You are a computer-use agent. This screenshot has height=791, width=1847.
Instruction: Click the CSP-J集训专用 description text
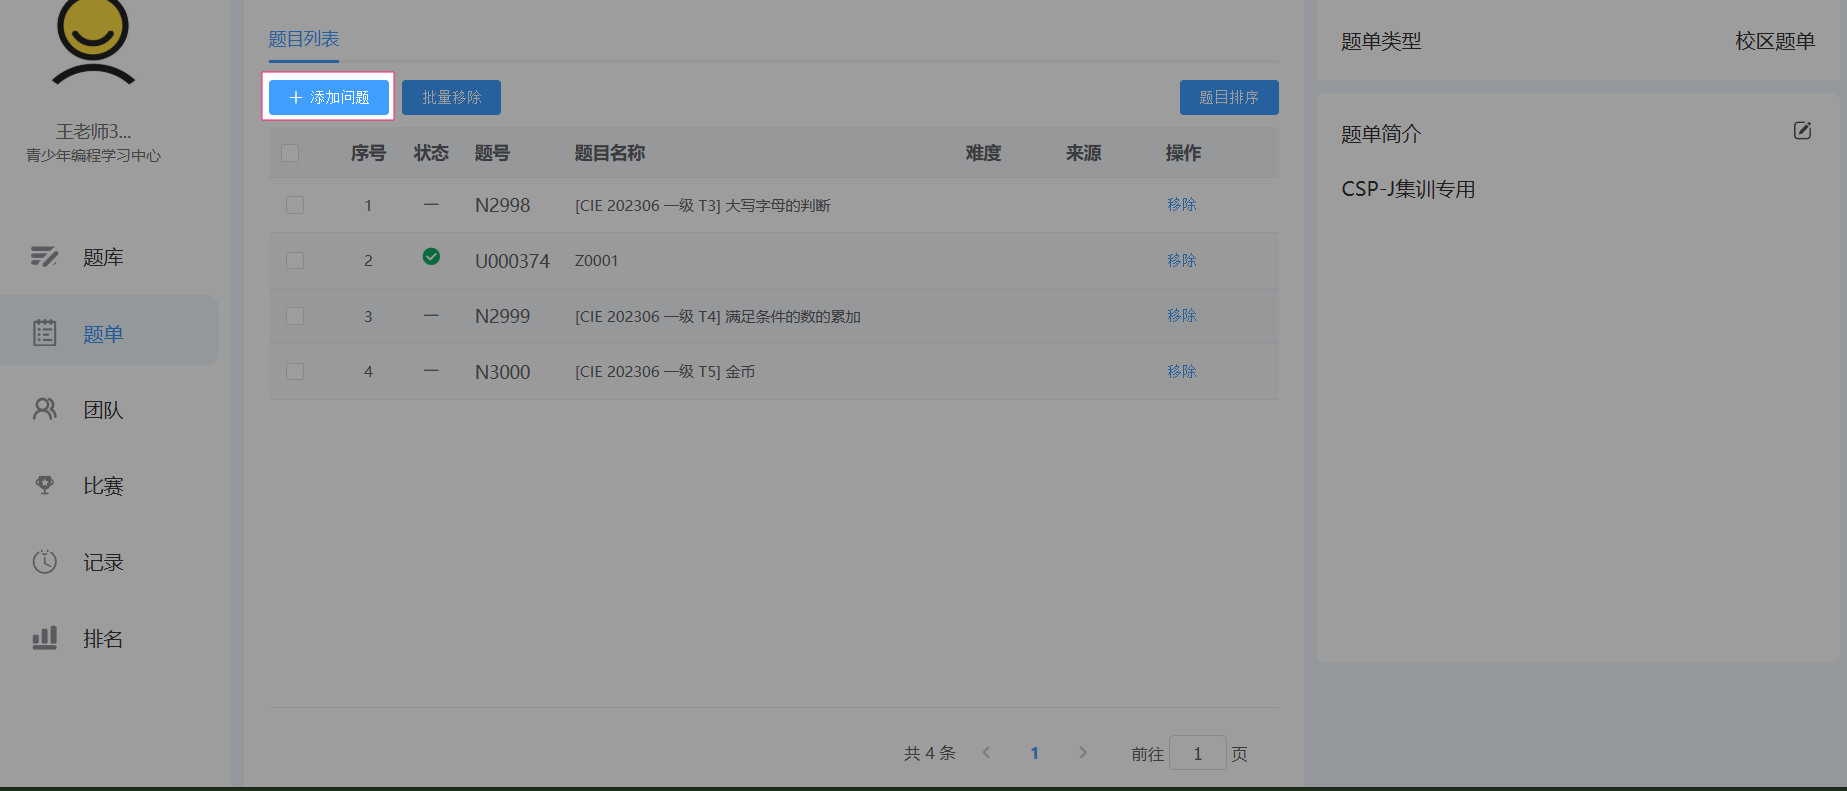pyautogui.click(x=1408, y=189)
